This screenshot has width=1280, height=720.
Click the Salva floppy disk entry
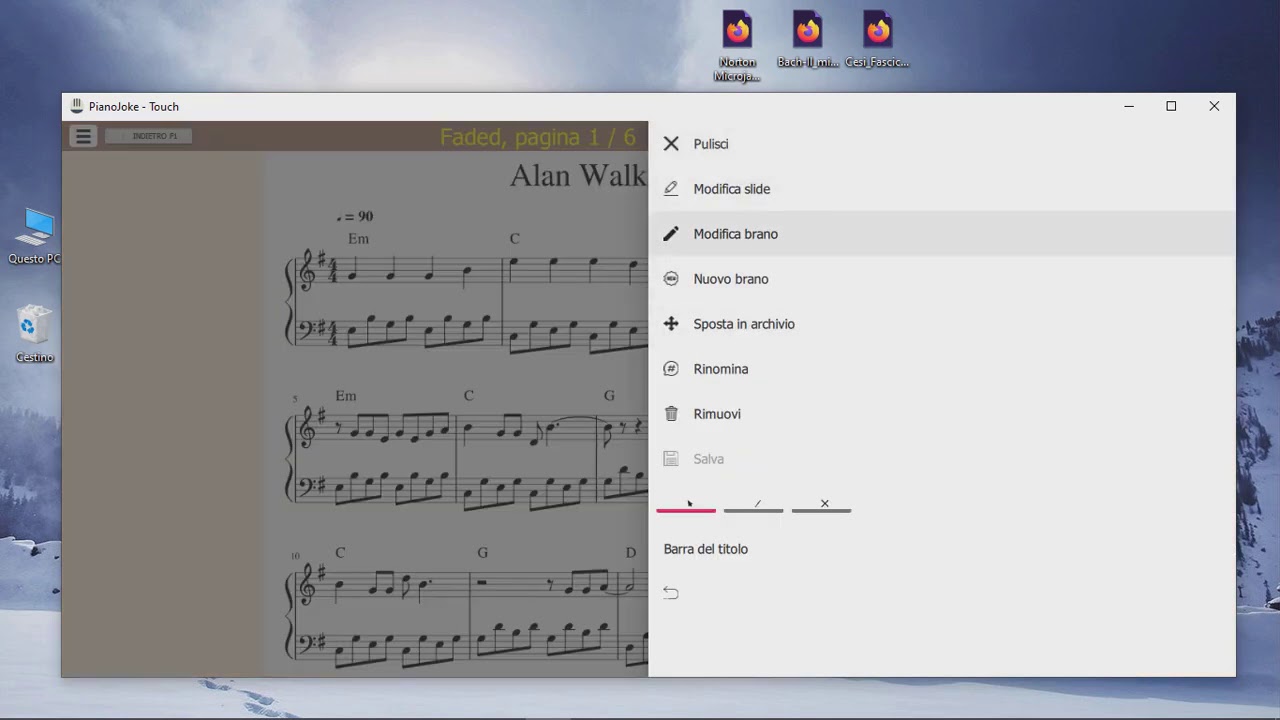pos(942,459)
